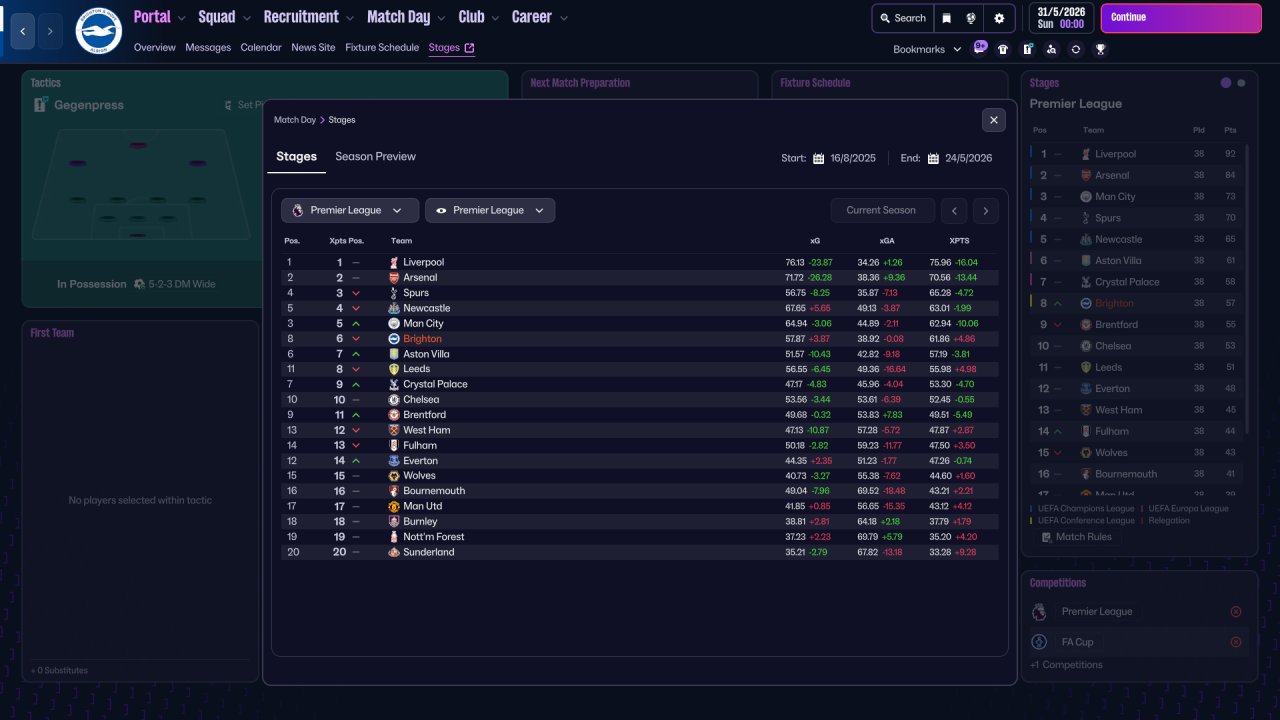Open the News Site submenu item
Image resolution: width=1280 pixels, height=720 pixels.
click(313, 48)
